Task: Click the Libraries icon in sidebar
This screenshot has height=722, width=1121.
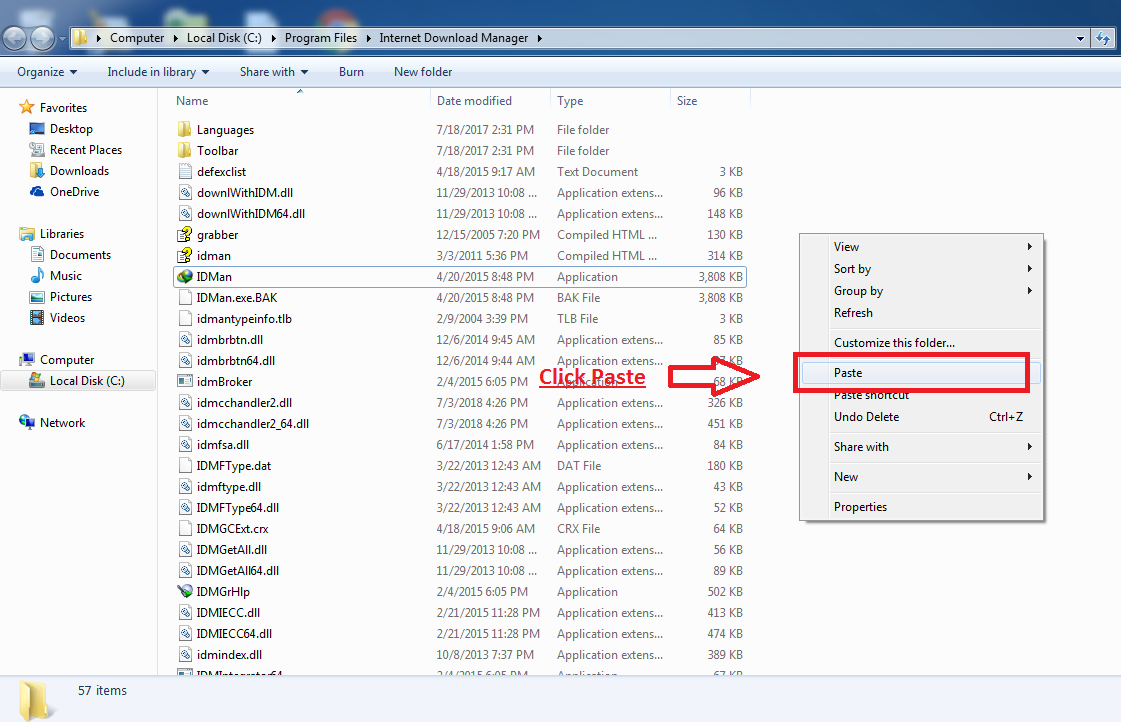Action: click(x=26, y=234)
